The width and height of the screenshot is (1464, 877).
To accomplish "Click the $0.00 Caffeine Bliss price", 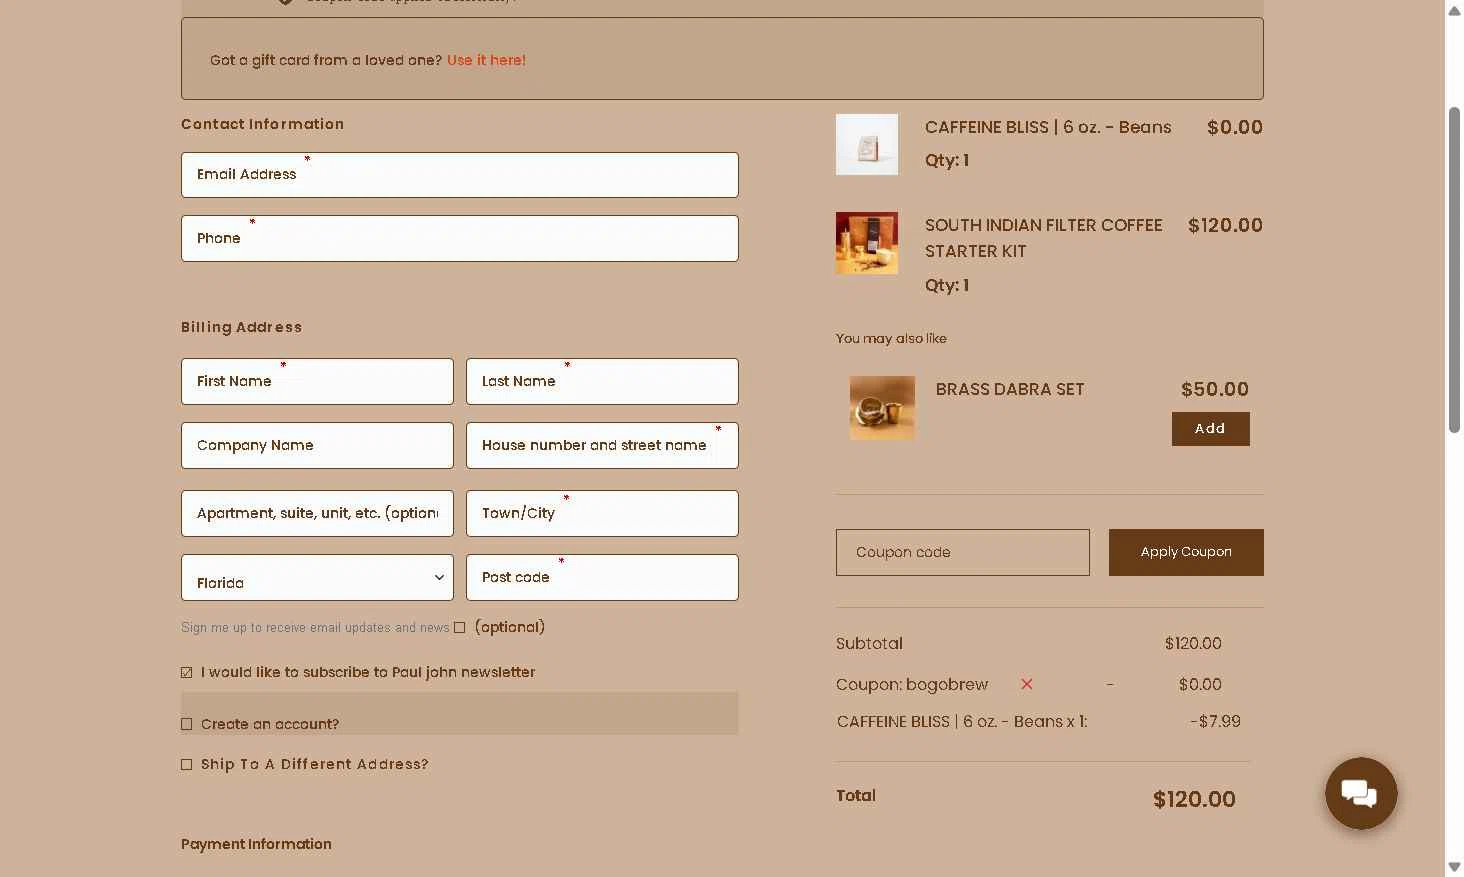I will pyautogui.click(x=1235, y=127).
